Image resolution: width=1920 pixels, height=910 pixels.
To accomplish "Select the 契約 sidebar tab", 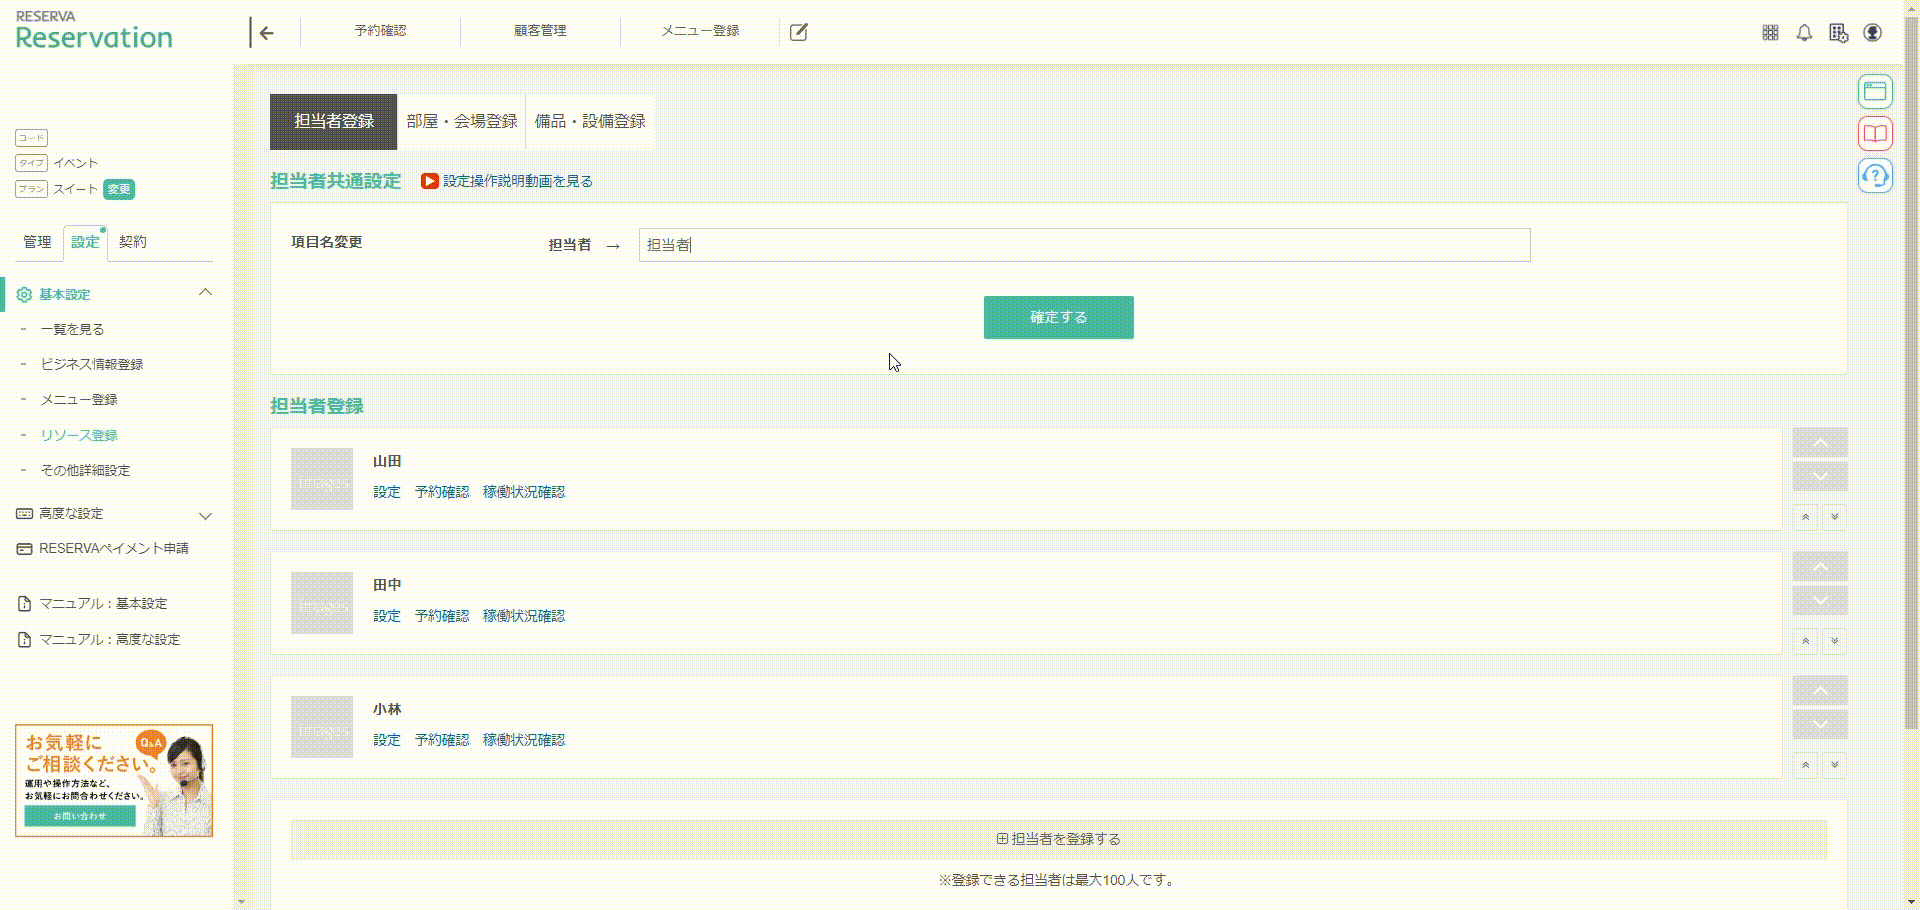I will click(133, 242).
